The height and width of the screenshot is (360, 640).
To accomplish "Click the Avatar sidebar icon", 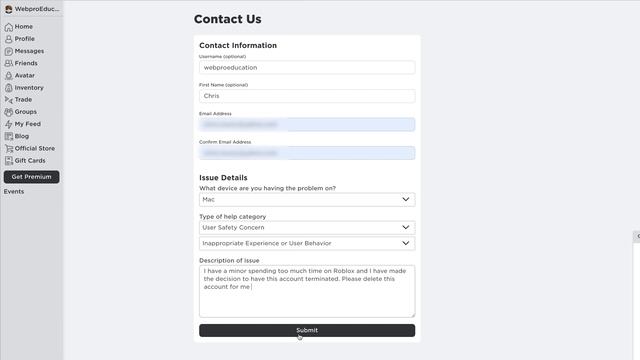I will click(x=9, y=76).
